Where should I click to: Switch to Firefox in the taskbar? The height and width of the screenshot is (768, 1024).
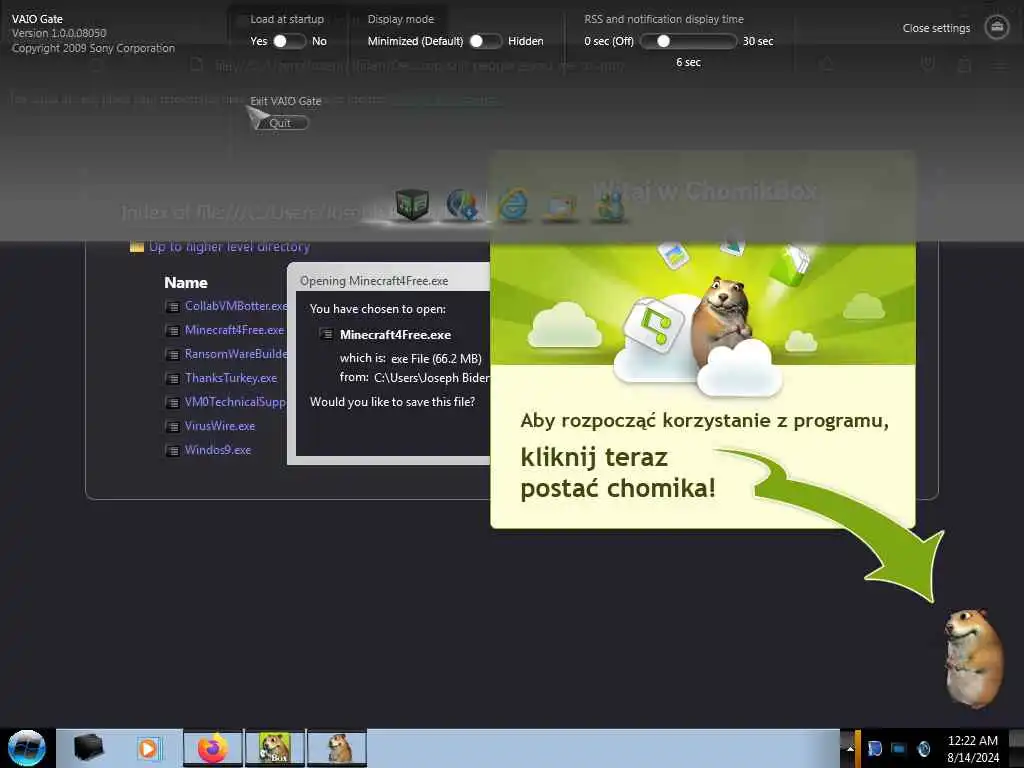212,748
